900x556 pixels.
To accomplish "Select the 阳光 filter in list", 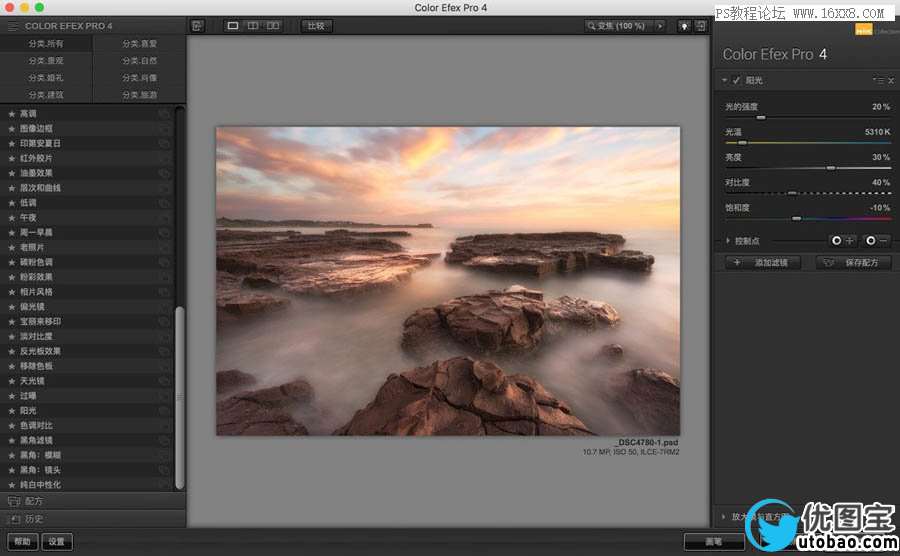I will (28, 411).
